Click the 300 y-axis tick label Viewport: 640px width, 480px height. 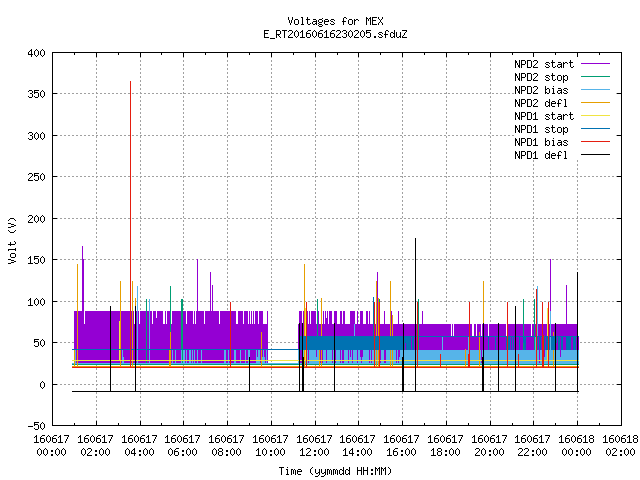pyautogui.click(x=36, y=136)
